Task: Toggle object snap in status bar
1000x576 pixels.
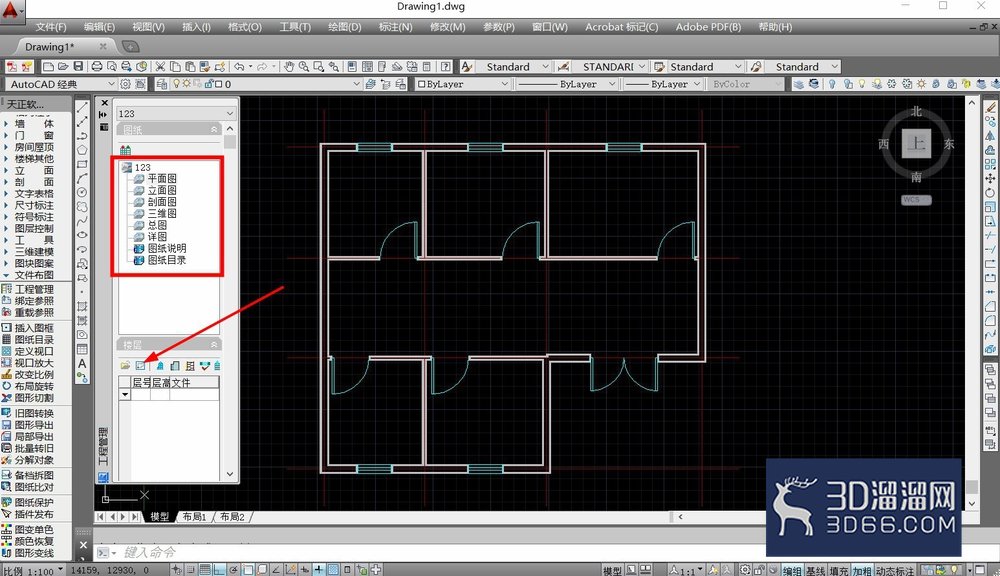Action: (x=247, y=570)
